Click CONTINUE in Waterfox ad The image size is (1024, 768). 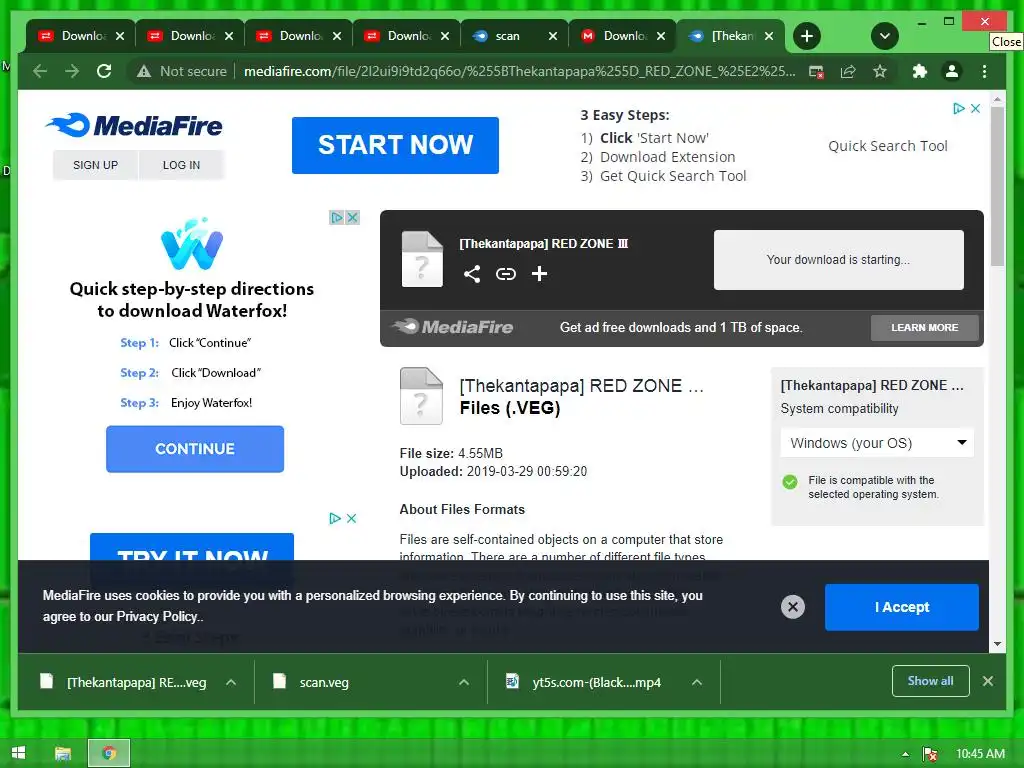[195, 449]
